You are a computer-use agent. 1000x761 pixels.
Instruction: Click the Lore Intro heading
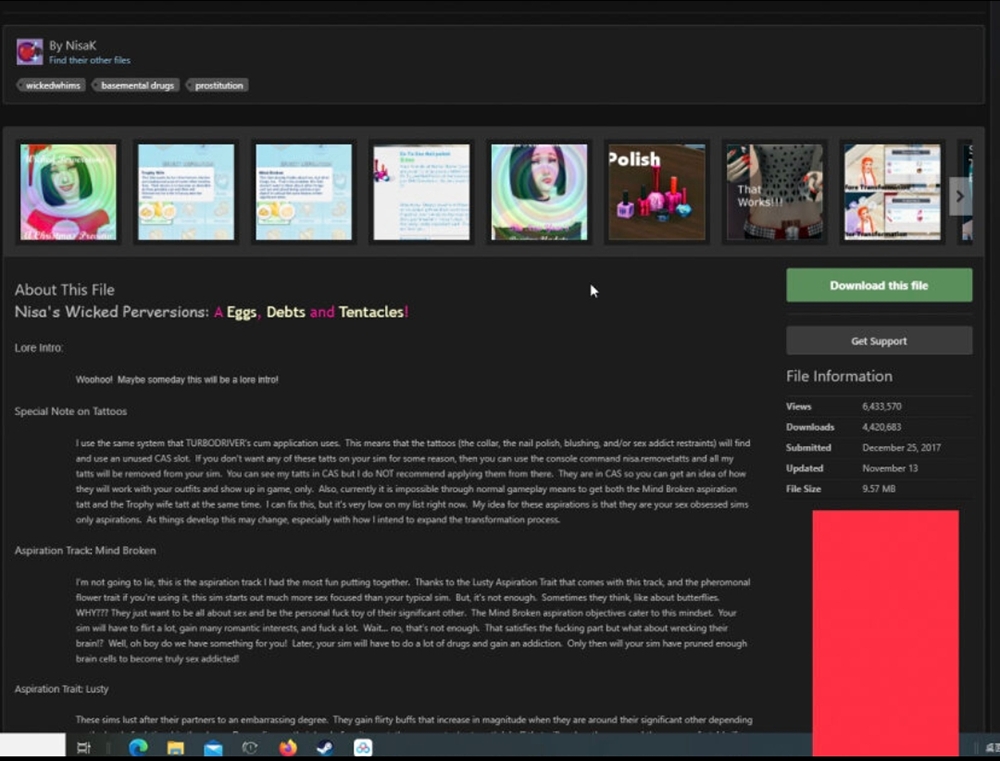click(x=39, y=348)
